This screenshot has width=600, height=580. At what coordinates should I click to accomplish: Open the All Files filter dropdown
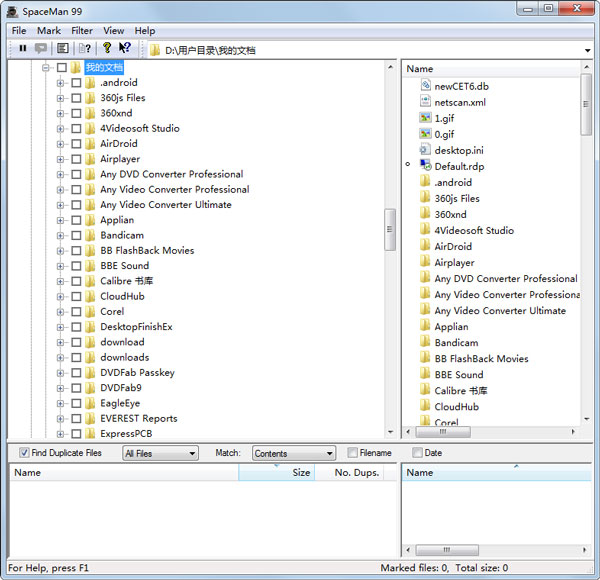click(160, 453)
